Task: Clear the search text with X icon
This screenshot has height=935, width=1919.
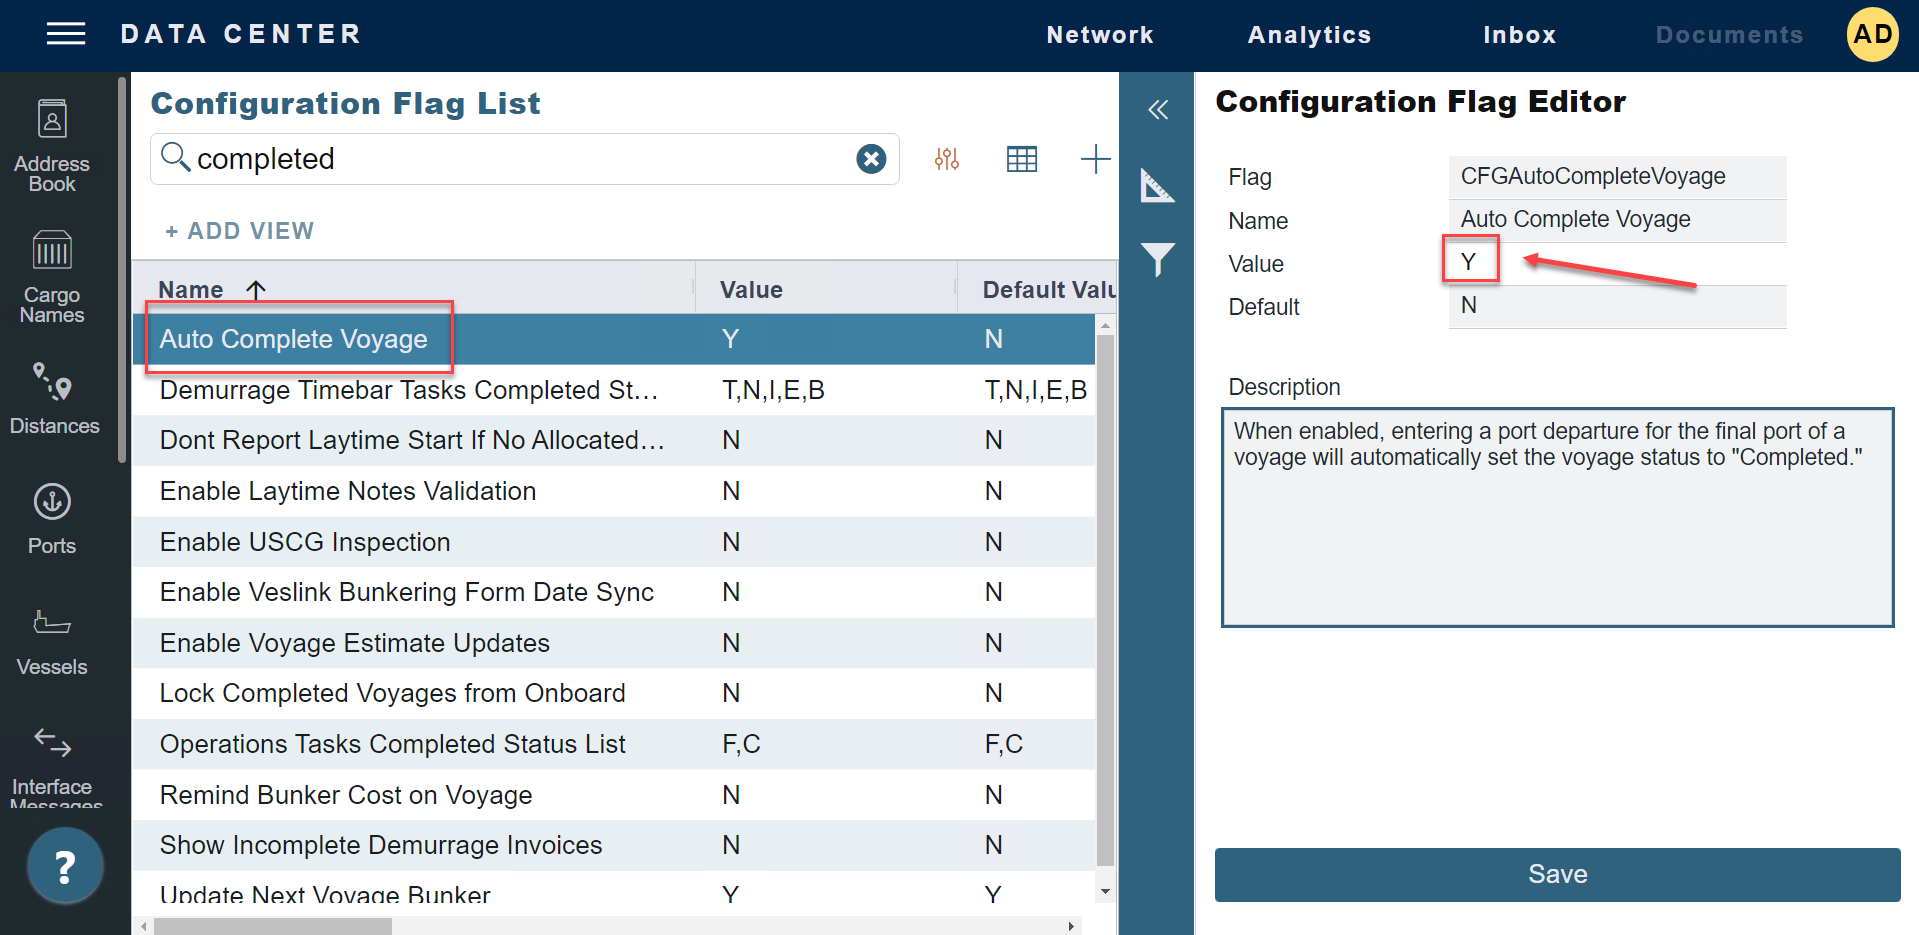Action: (x=871, y=159)
